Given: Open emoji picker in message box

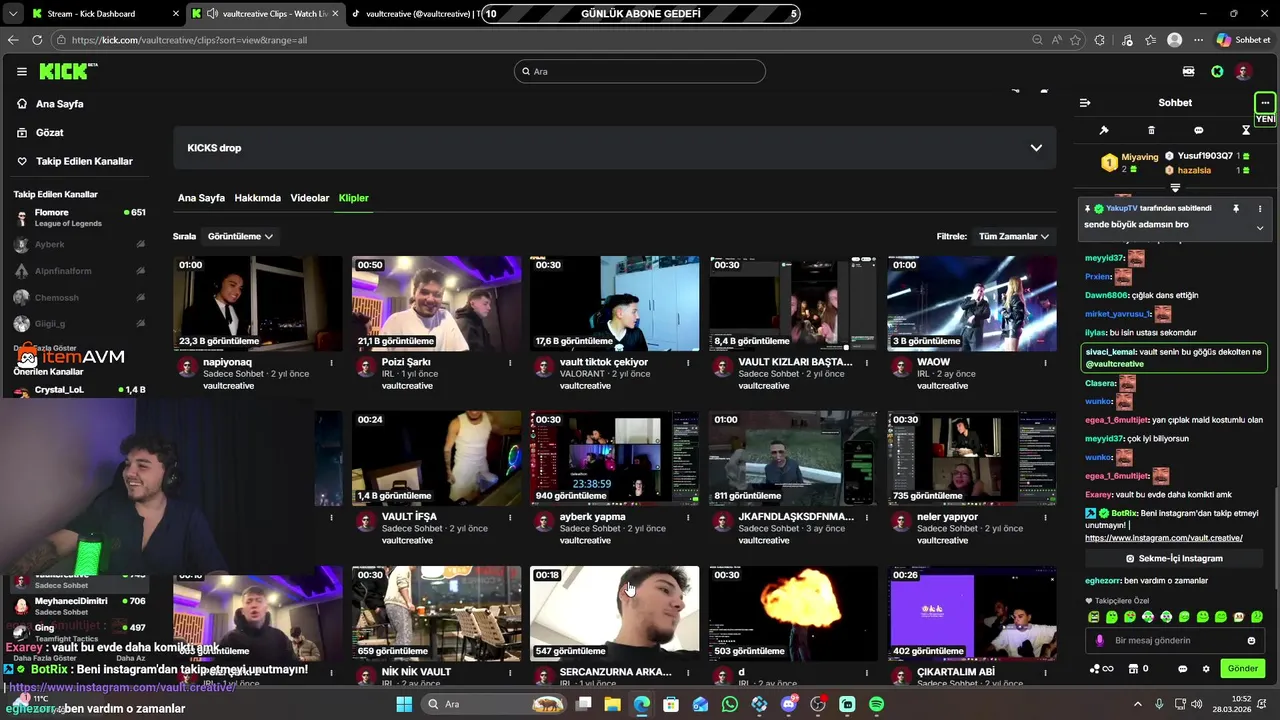Looking at the screenshot, I should pyautogui.click(x=1251, y=640).
